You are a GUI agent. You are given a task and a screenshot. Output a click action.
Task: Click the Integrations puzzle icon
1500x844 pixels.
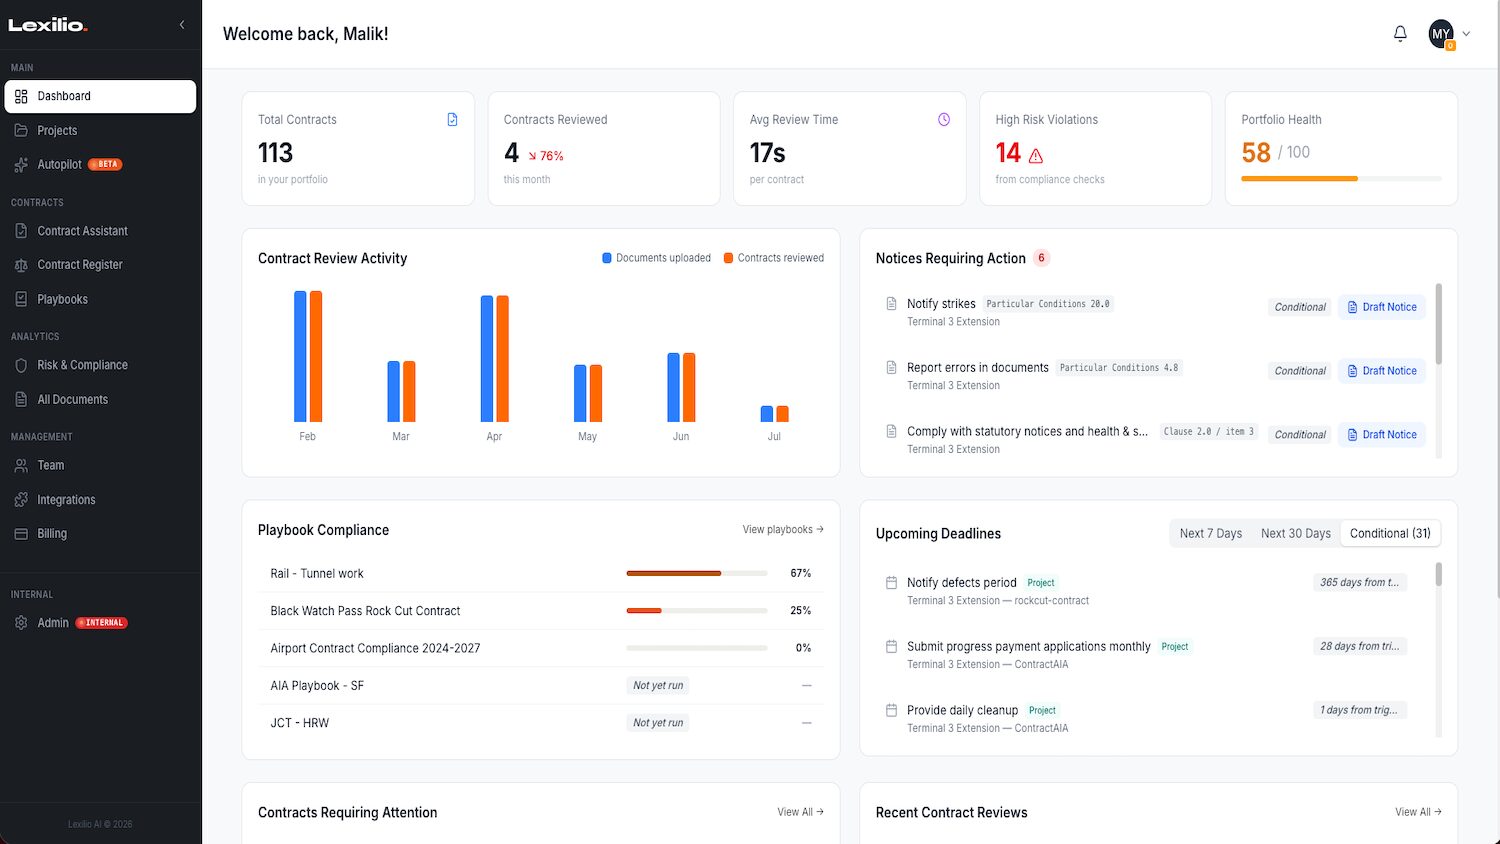tap(21, 500)
